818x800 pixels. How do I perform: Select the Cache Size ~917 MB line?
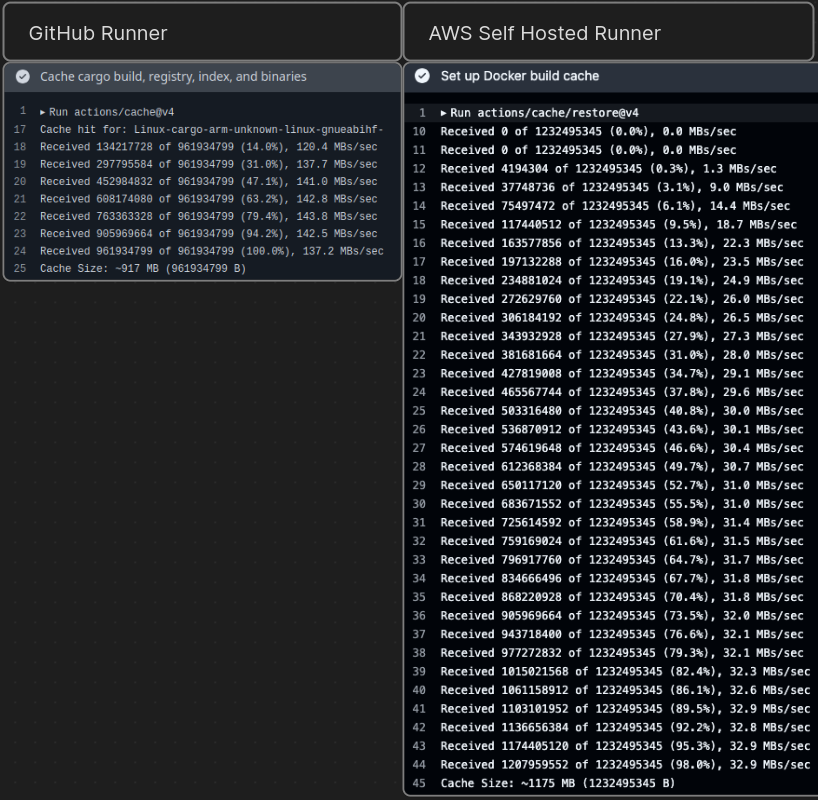click(x=143, y=268)
